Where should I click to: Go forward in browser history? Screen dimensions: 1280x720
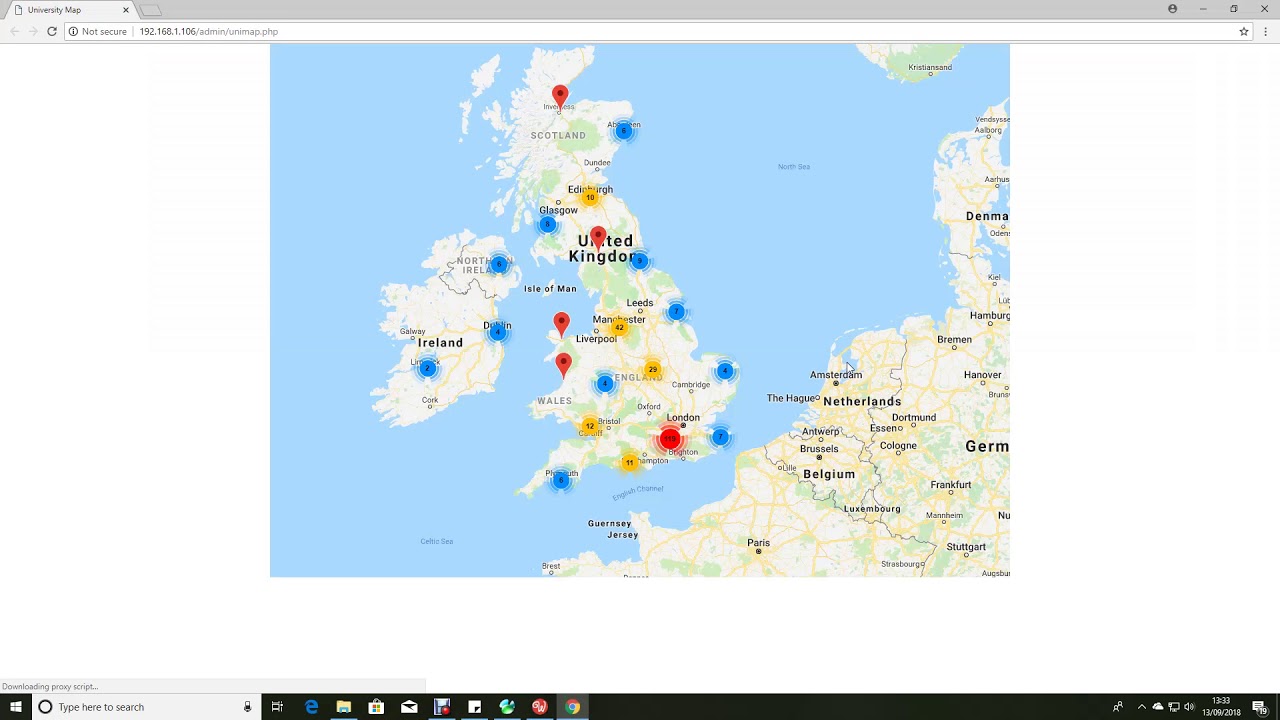(33, 31)
